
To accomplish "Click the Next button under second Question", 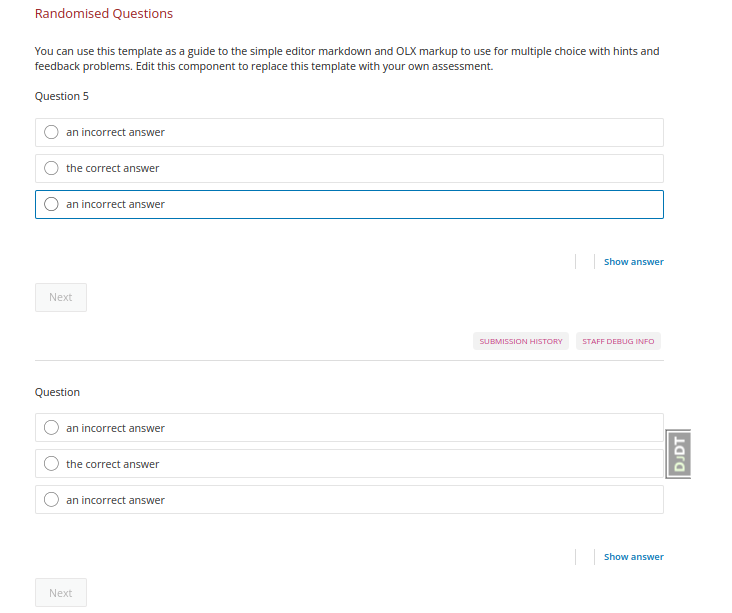I will (61, 593).
